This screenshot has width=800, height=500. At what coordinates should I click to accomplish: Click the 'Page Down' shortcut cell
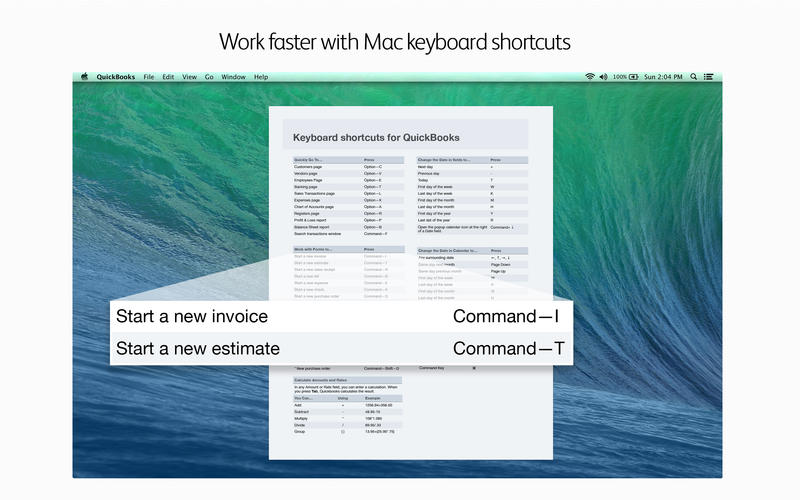[x=501, y=264]
